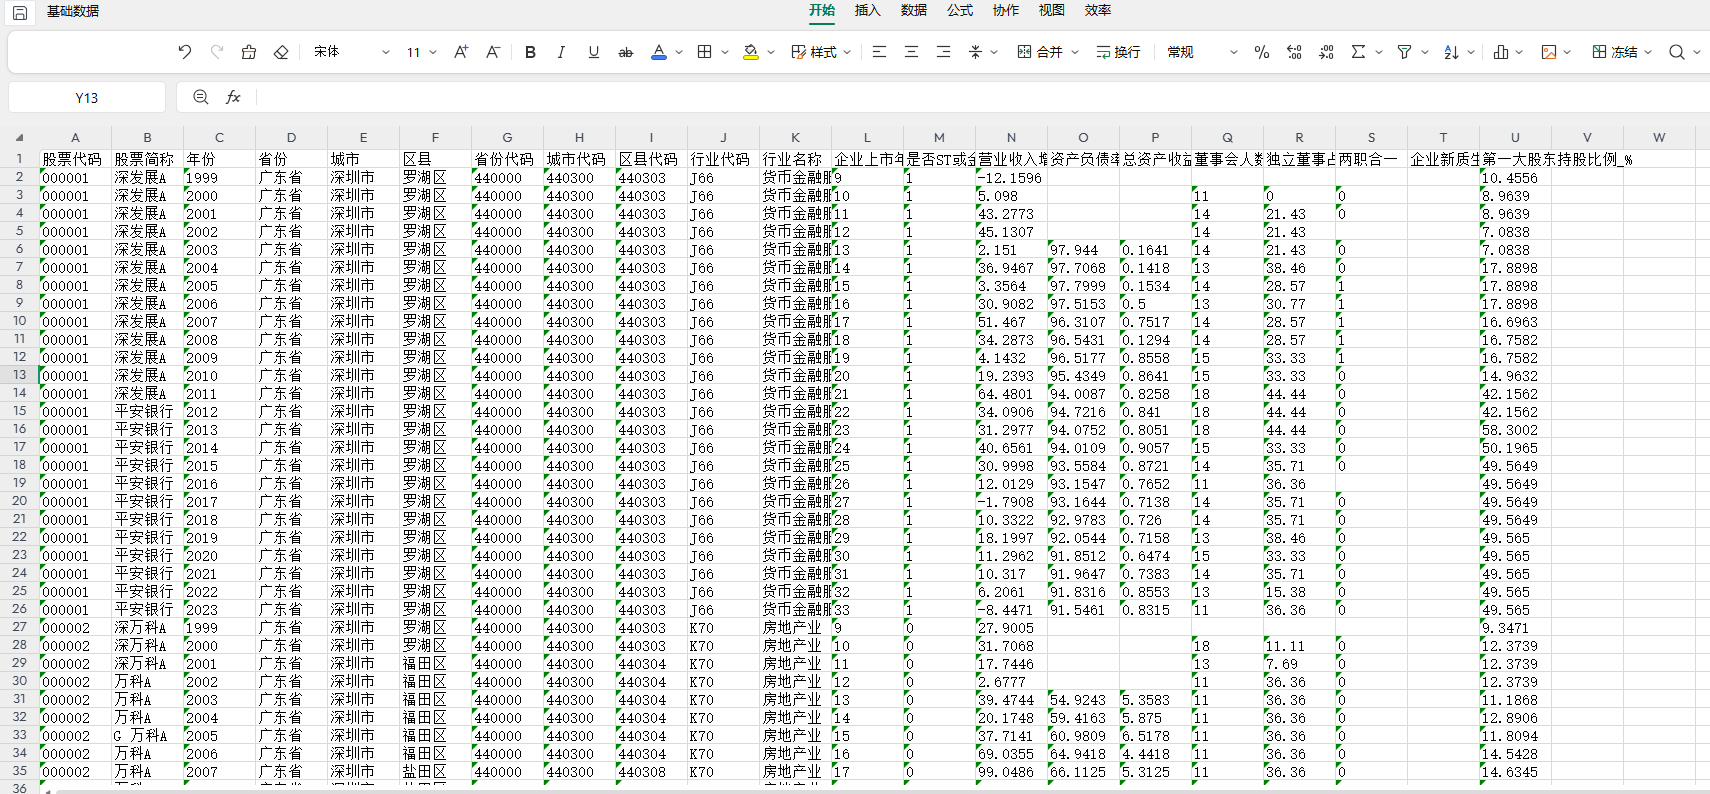1710x794 pixels.
Task: Click the increase font size icon
Action: tap(461, 52)
